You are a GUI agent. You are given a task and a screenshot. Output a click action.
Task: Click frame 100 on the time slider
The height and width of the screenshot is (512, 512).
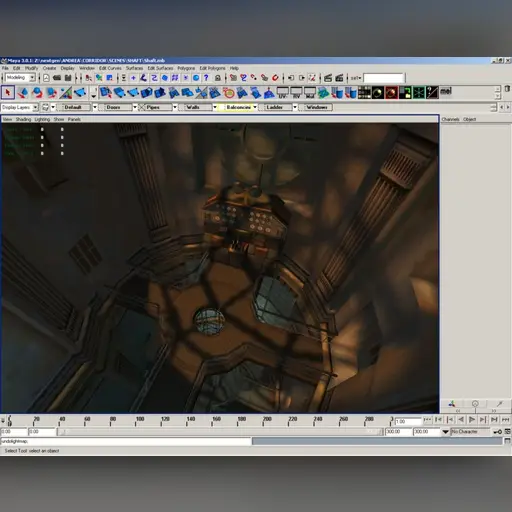pos(136,421)
